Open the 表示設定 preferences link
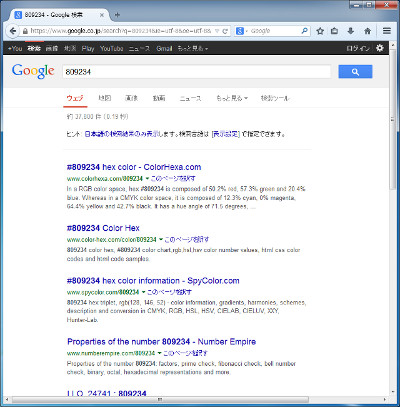This screenshot has height=407, width=400. coord(226,134)
